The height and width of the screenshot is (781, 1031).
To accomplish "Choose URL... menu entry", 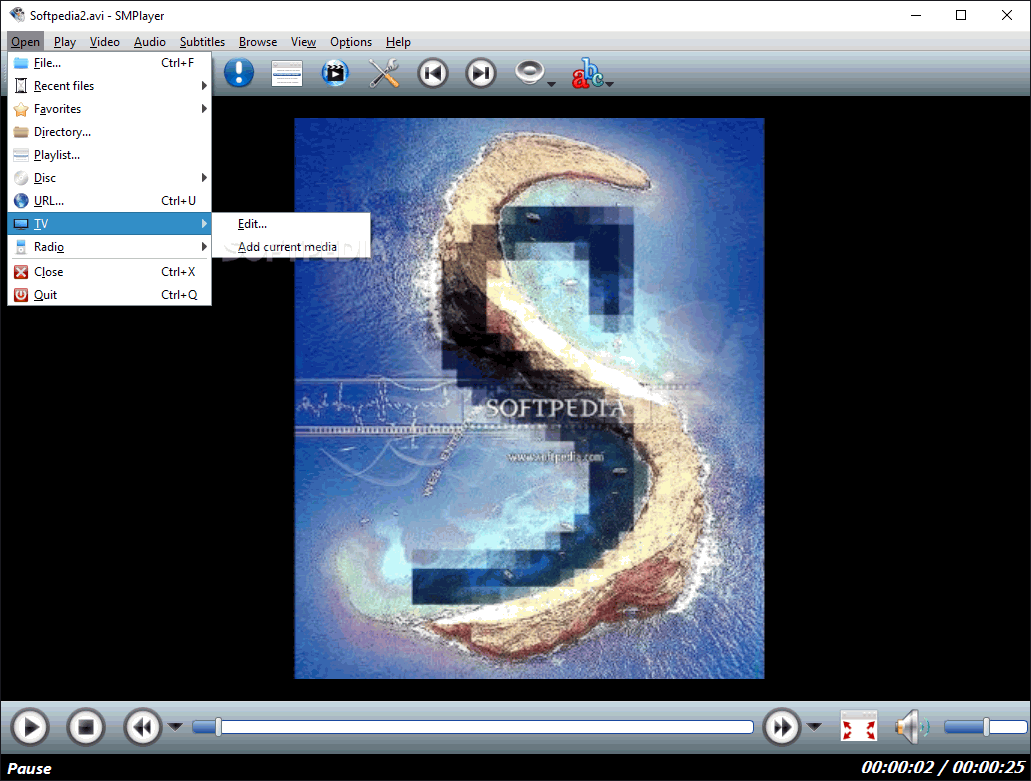I will point(109,201).
